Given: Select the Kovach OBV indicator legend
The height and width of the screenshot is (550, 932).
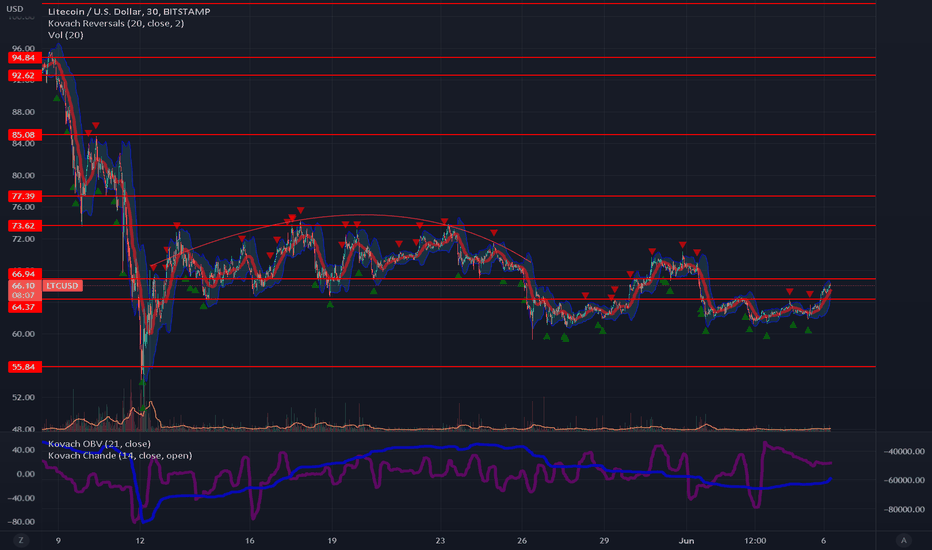Looking at the screenshot, I should (99, 444).
